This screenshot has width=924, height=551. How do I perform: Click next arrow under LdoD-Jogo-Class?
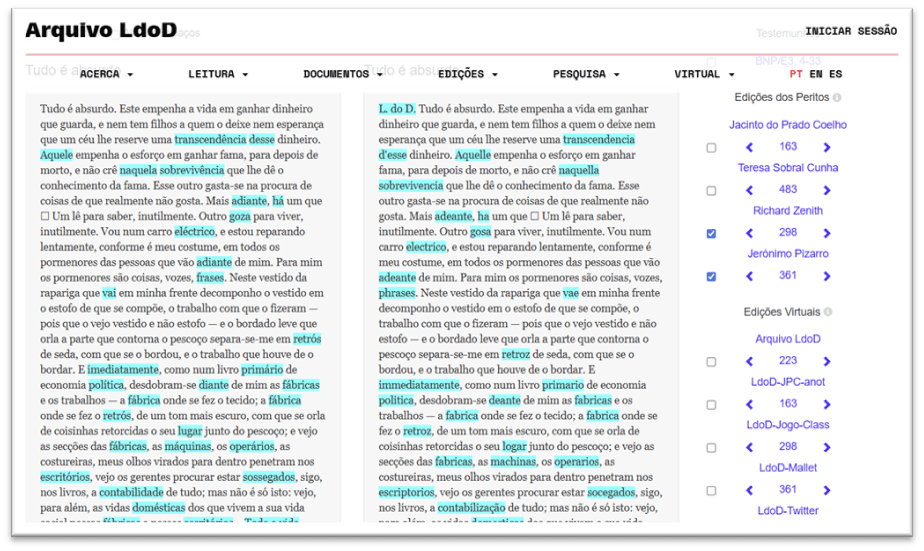coord(827,447)
